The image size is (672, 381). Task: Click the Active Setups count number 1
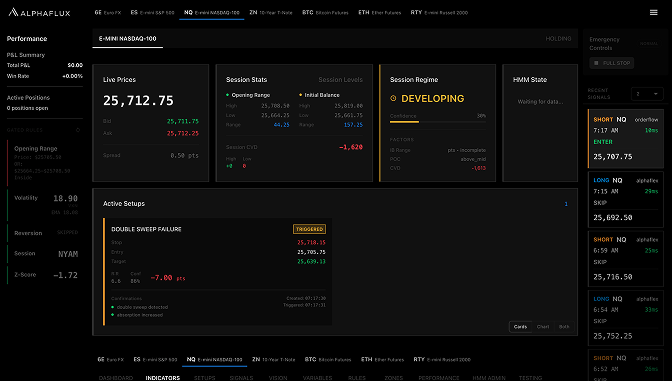tap(566, 204)
